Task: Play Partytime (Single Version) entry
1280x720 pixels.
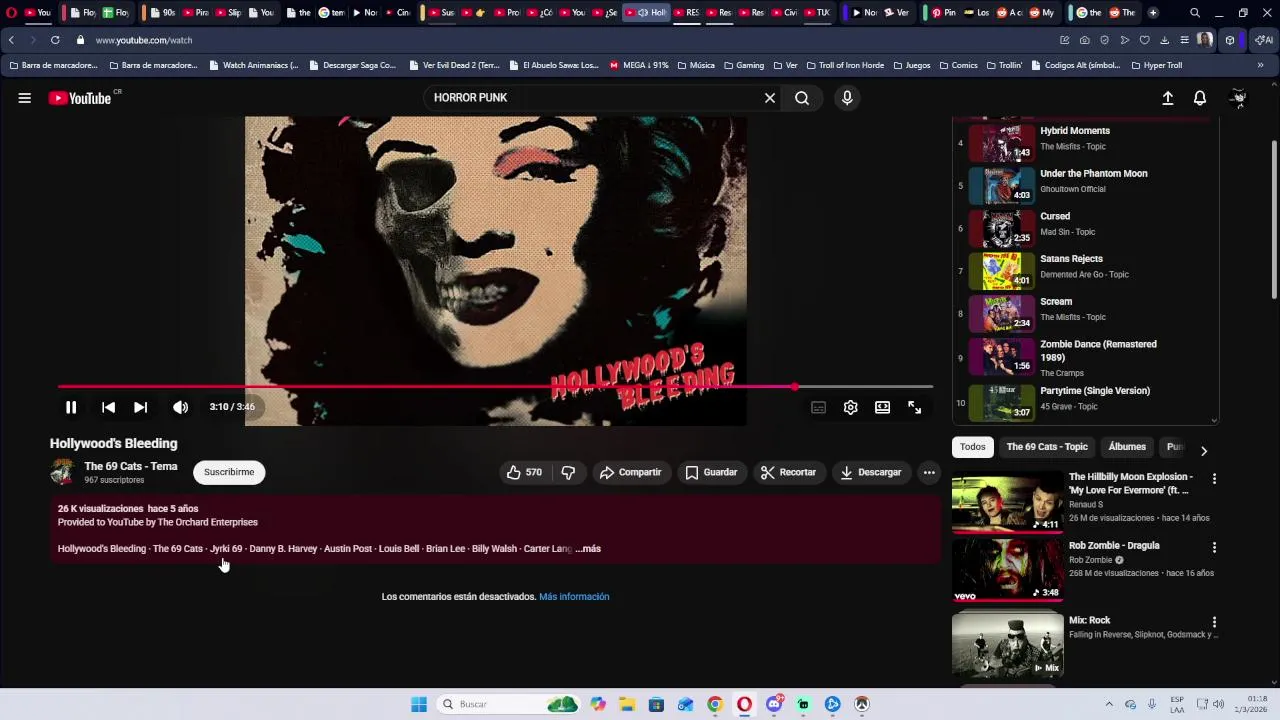Action: [1085, 402]
